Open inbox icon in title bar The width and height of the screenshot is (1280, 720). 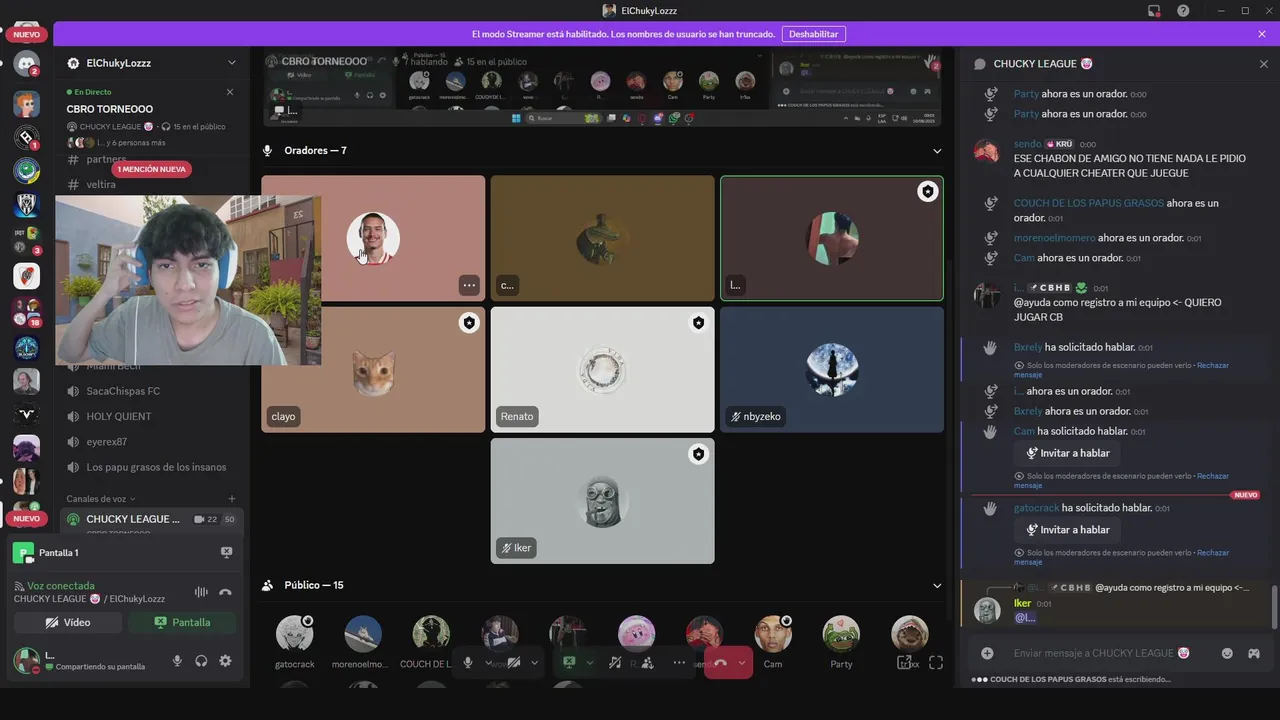tap(1154, 11)
